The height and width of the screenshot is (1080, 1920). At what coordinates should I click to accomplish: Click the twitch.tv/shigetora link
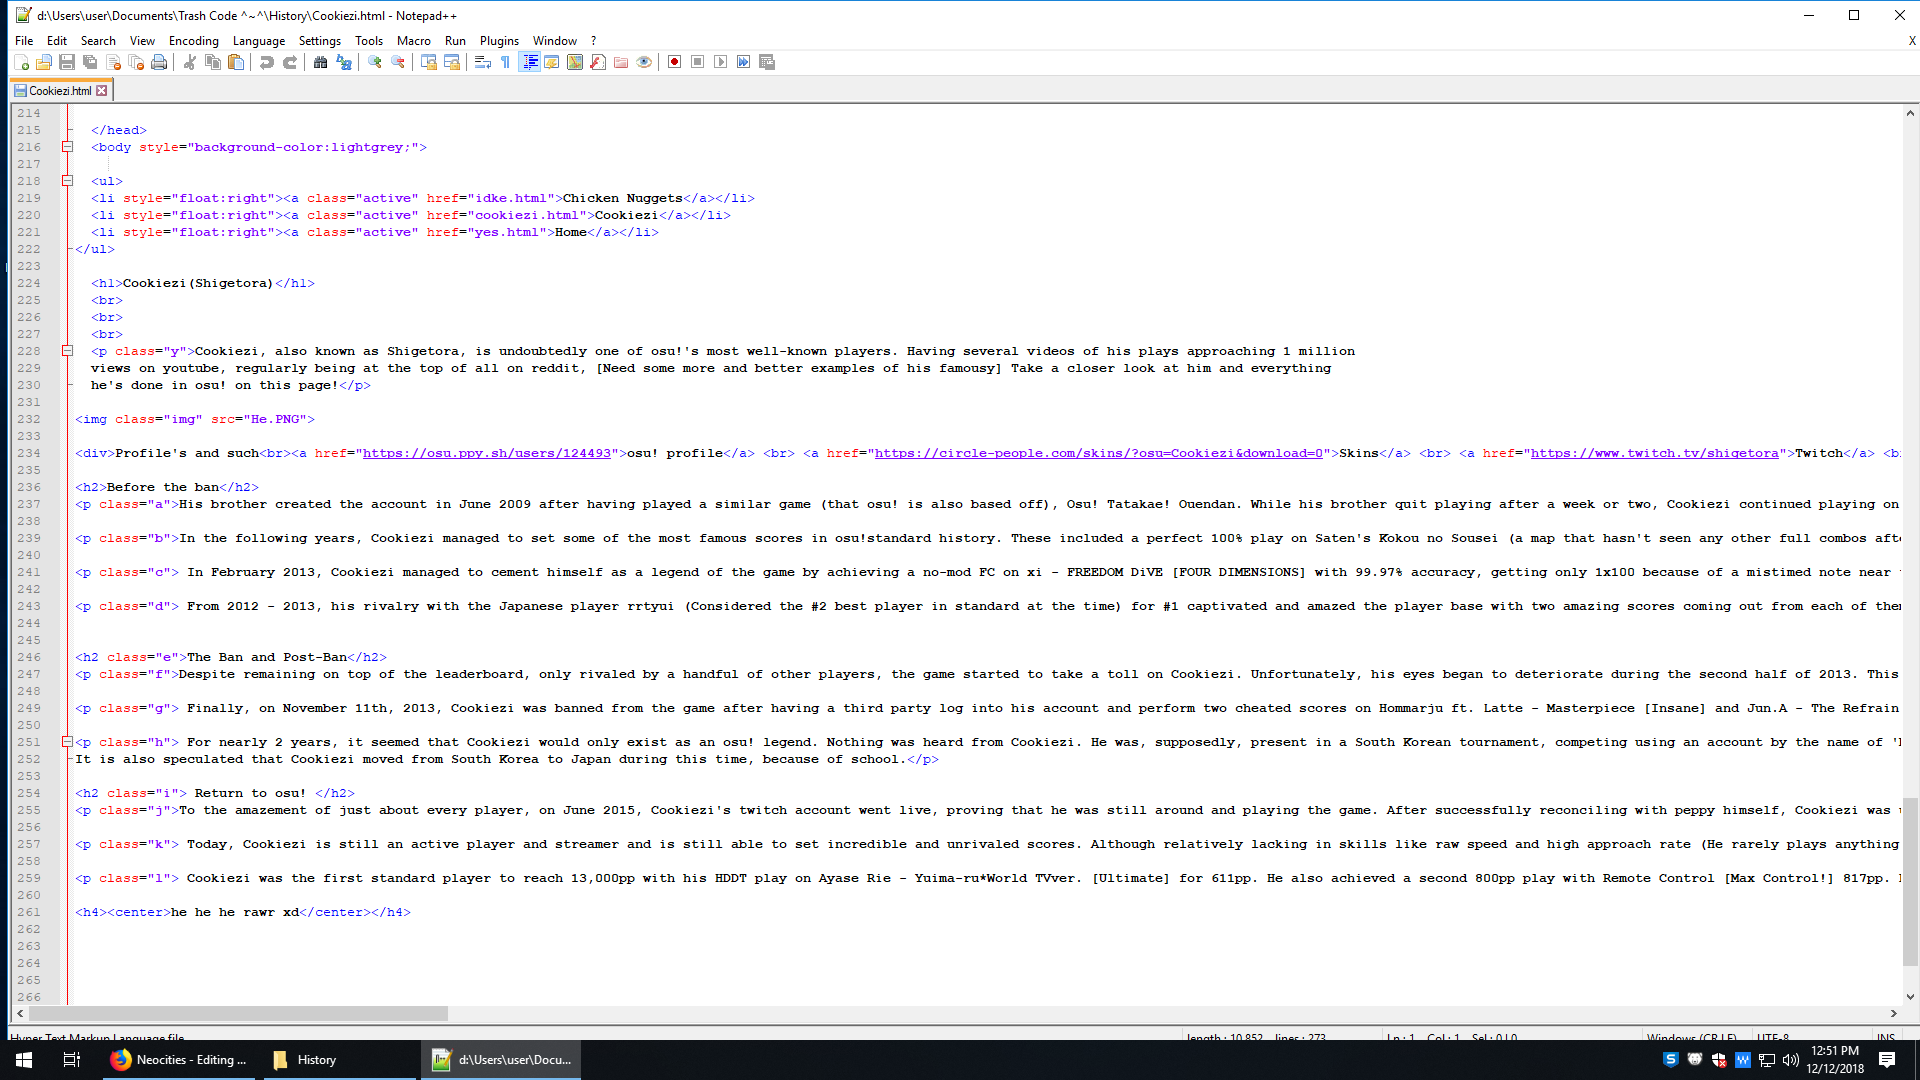pos(1654,453)
